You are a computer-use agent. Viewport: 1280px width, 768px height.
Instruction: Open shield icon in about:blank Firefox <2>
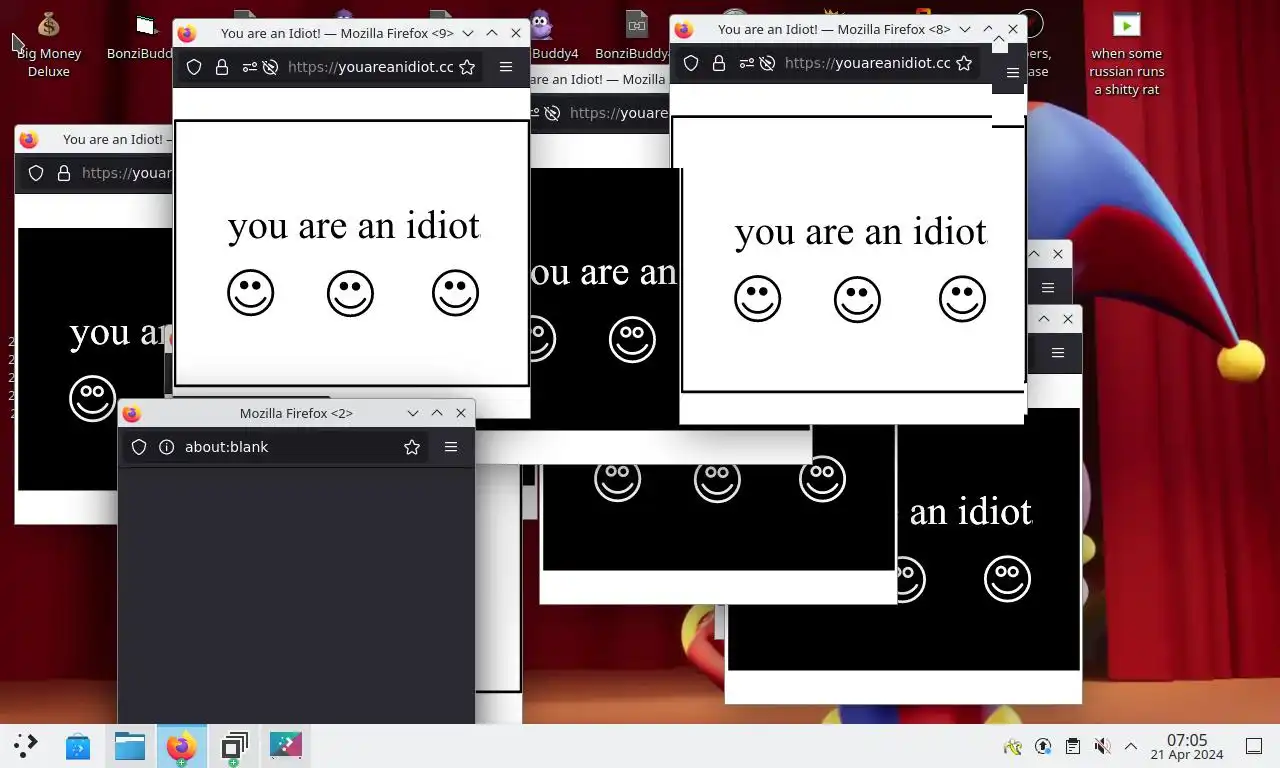139,447
